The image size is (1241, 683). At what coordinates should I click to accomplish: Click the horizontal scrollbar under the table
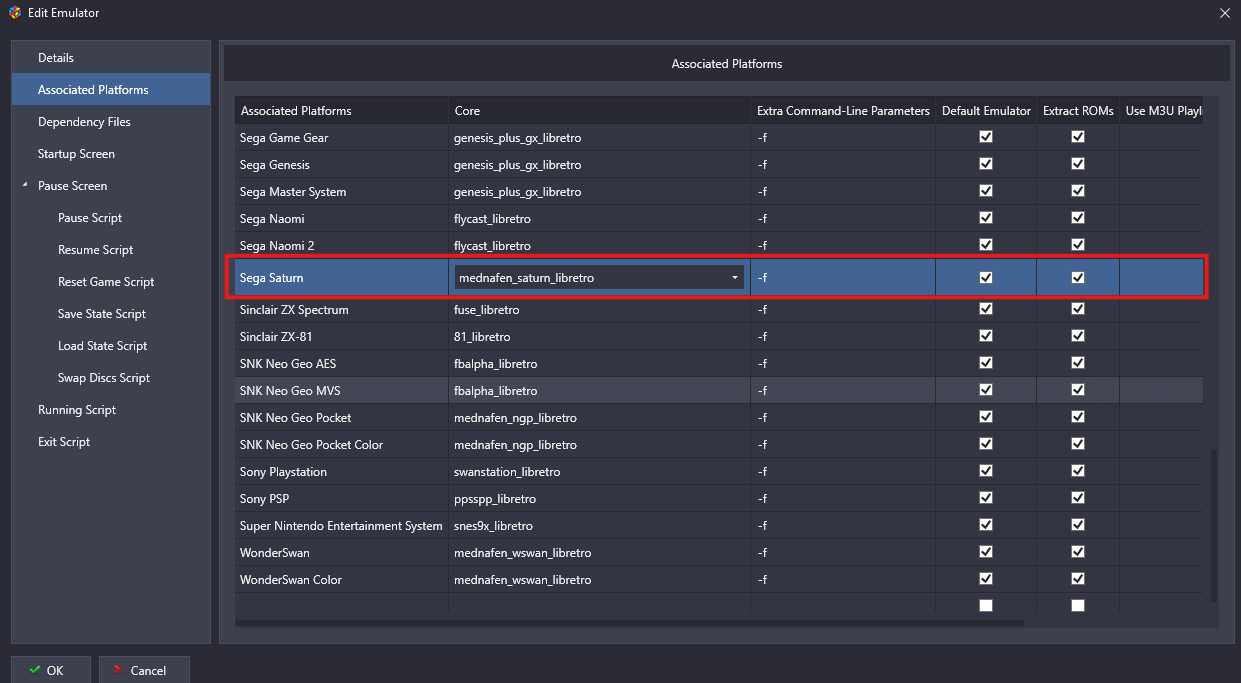click(629, 623)
